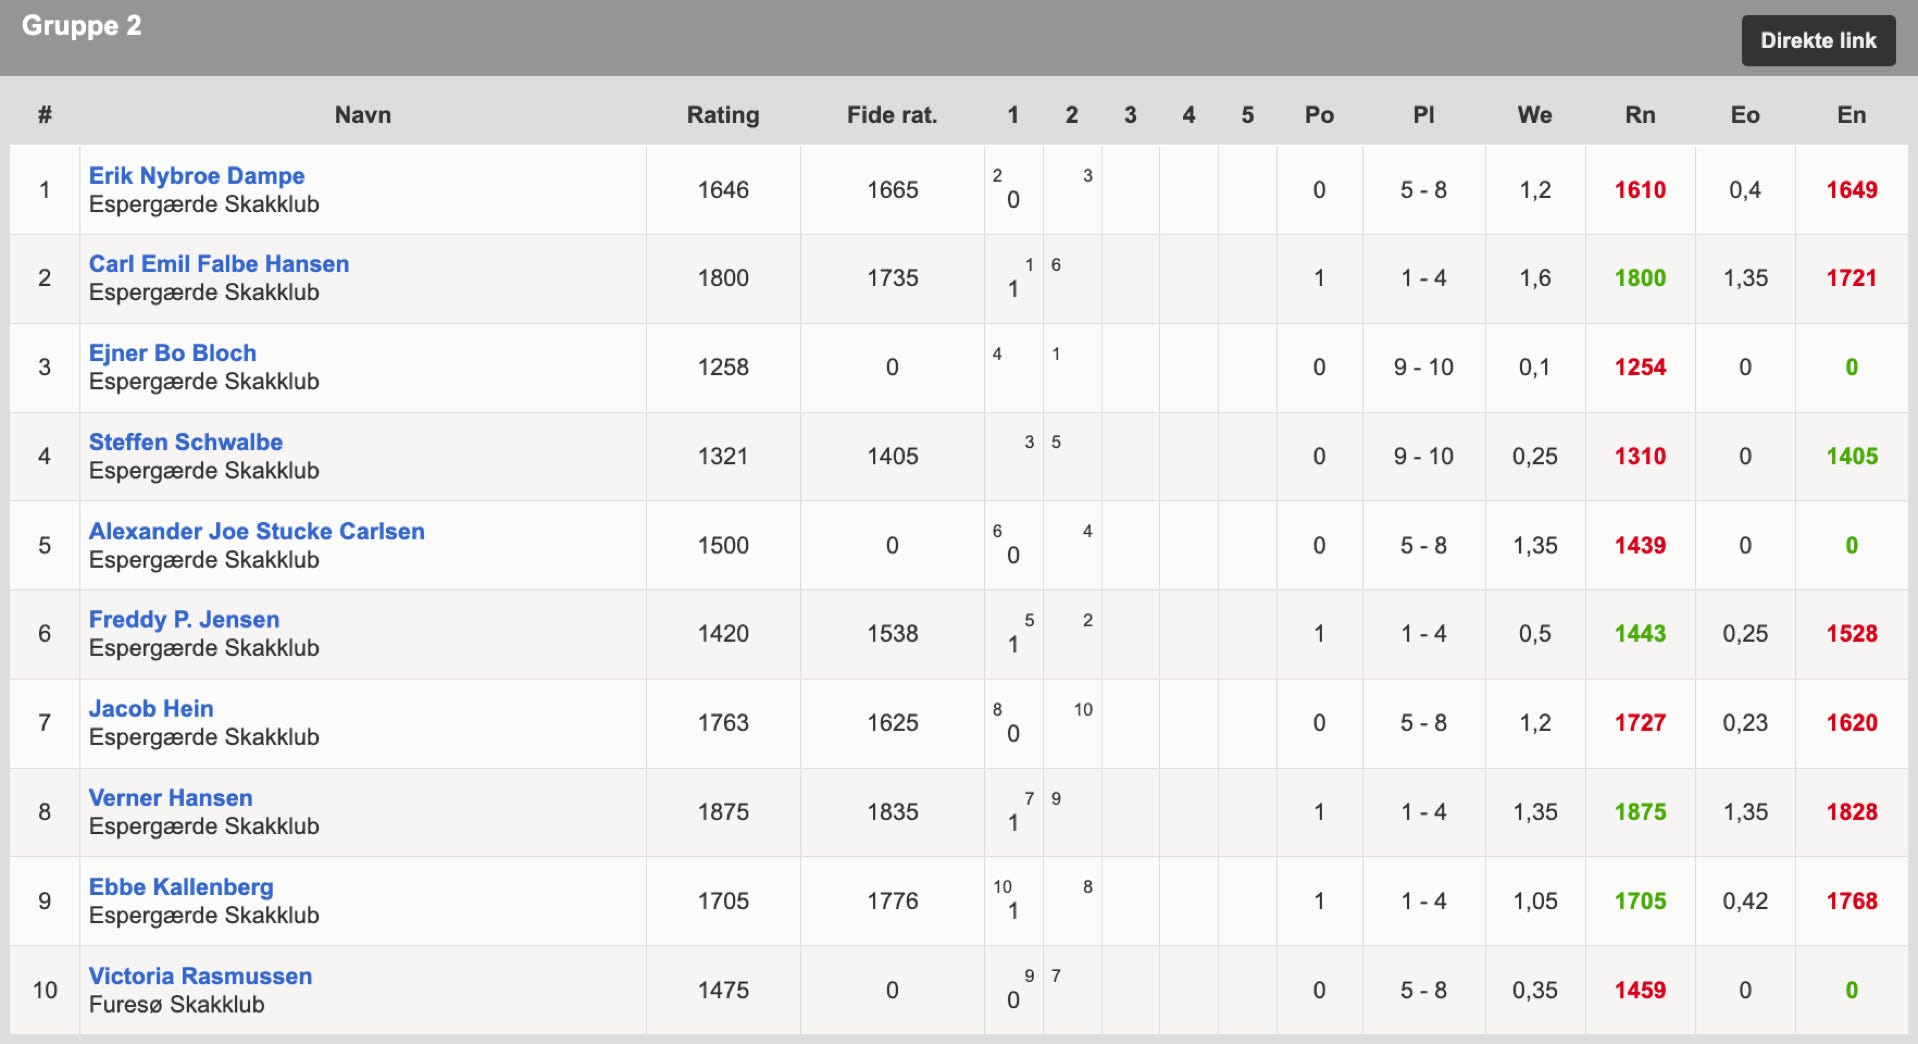The width and height of the screenshot is (1918, 1044).
Task: Select the Jacob Hein player link
Action: pyautogui.click(x=151, y=709)
